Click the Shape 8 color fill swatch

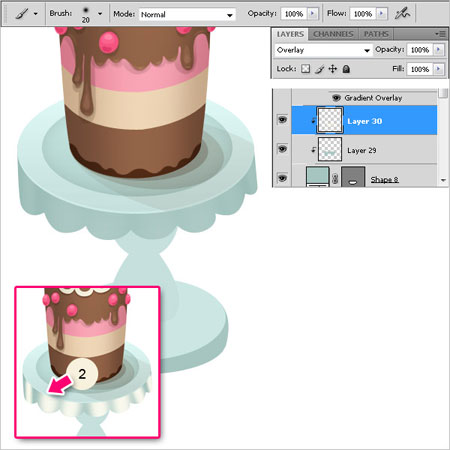(317, 177)
